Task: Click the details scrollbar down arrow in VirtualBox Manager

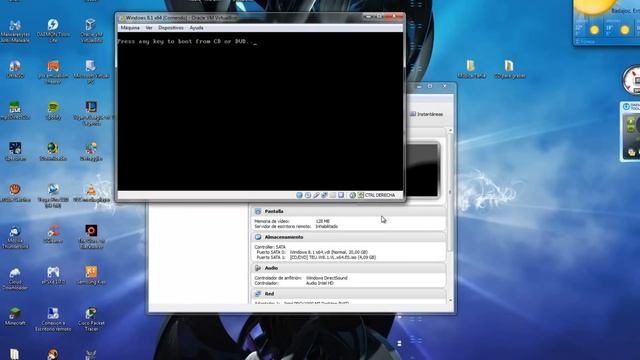Action: point(450,300)
